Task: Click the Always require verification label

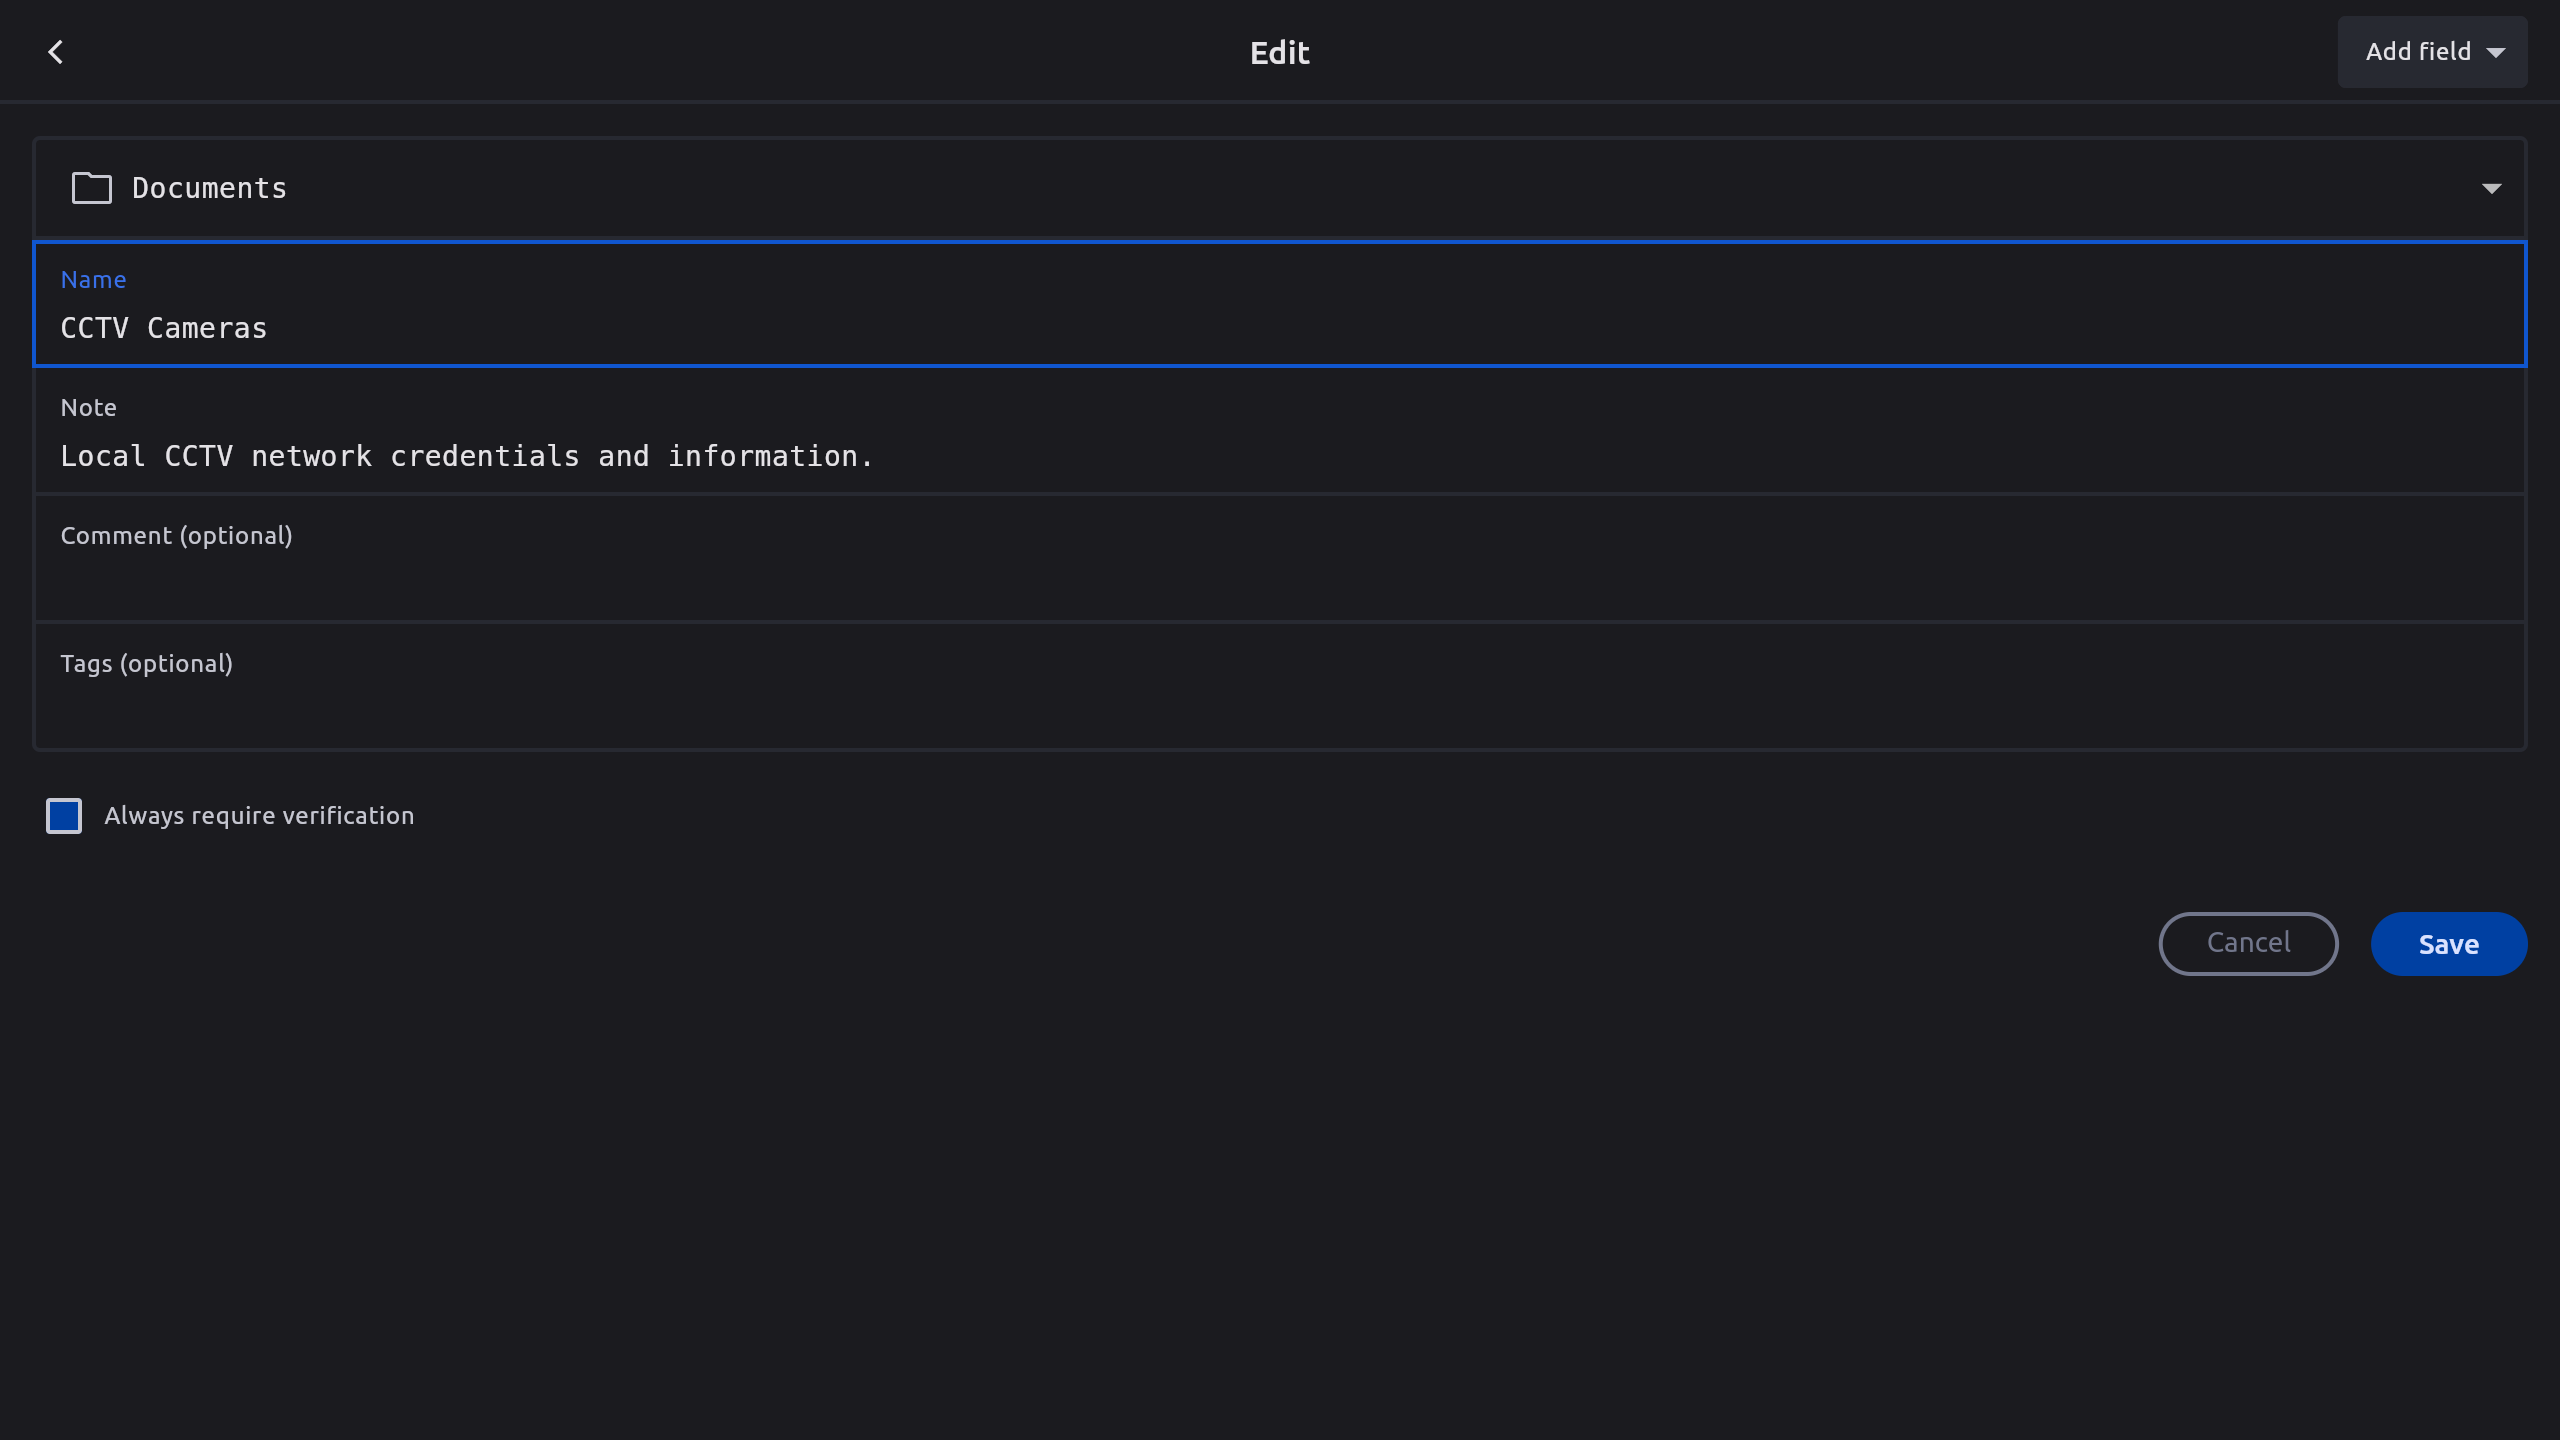Action: [259, 816]
